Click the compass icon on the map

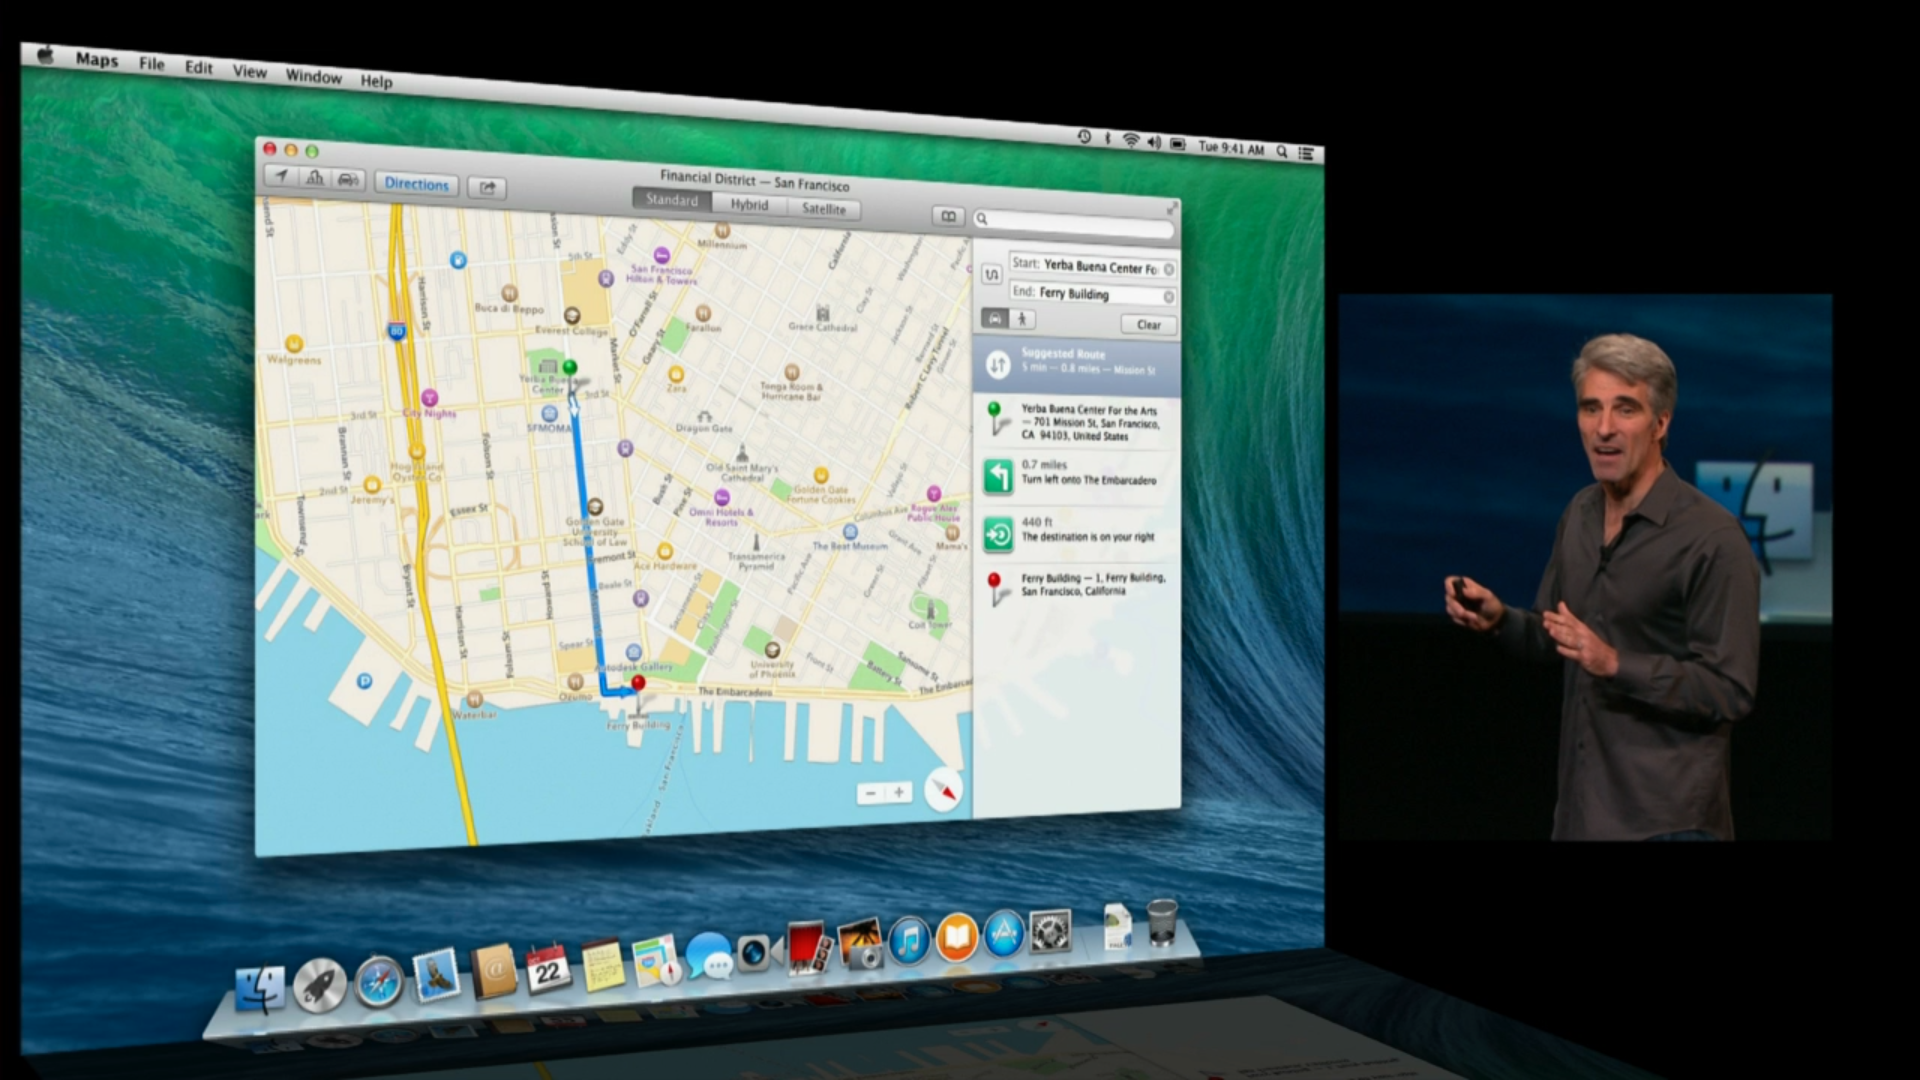[943, 790]
